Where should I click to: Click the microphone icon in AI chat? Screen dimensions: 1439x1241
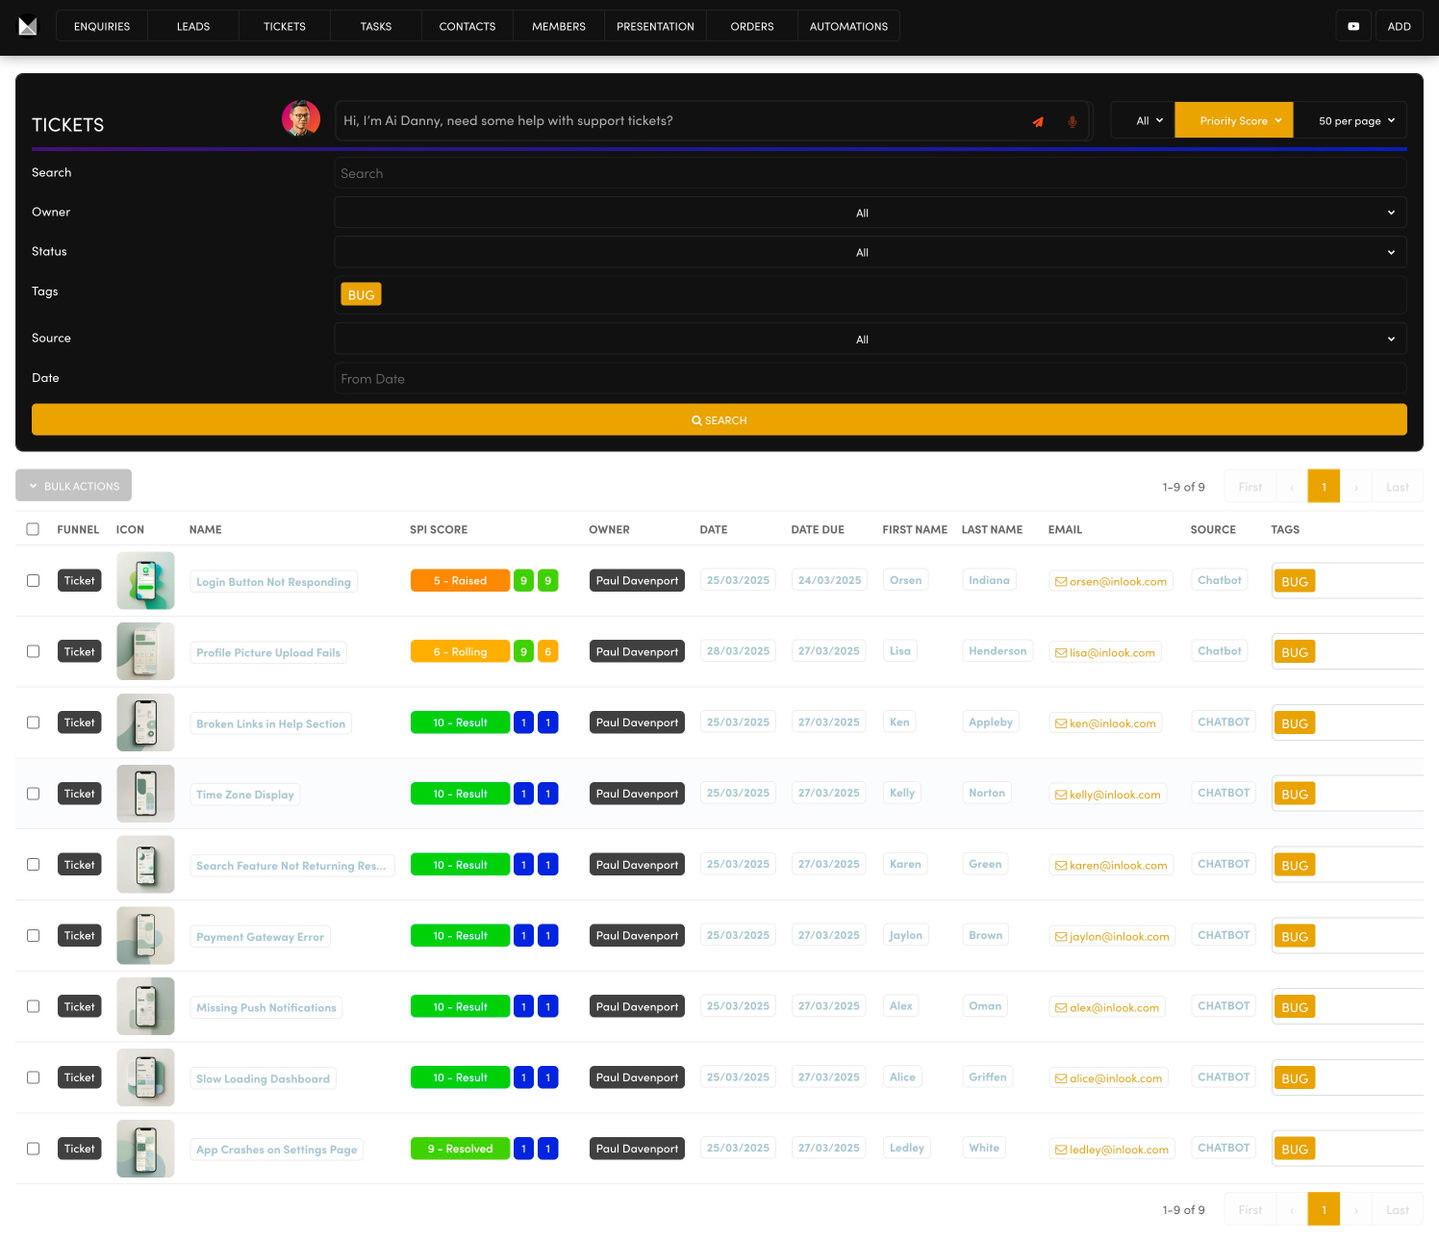pos(1072,122)
